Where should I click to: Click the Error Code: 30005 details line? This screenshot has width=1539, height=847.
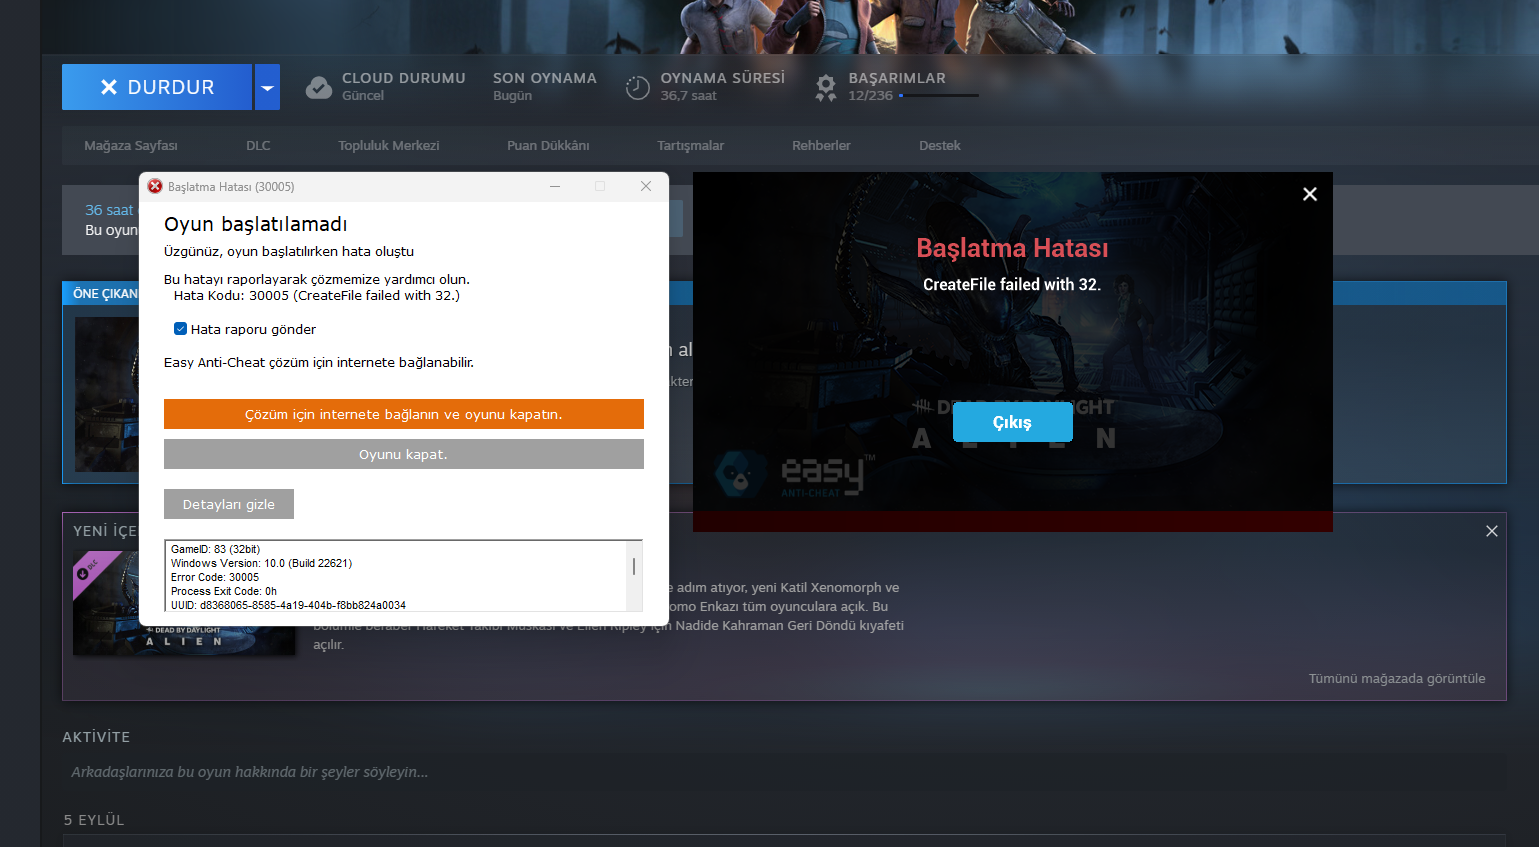[215, 577]
